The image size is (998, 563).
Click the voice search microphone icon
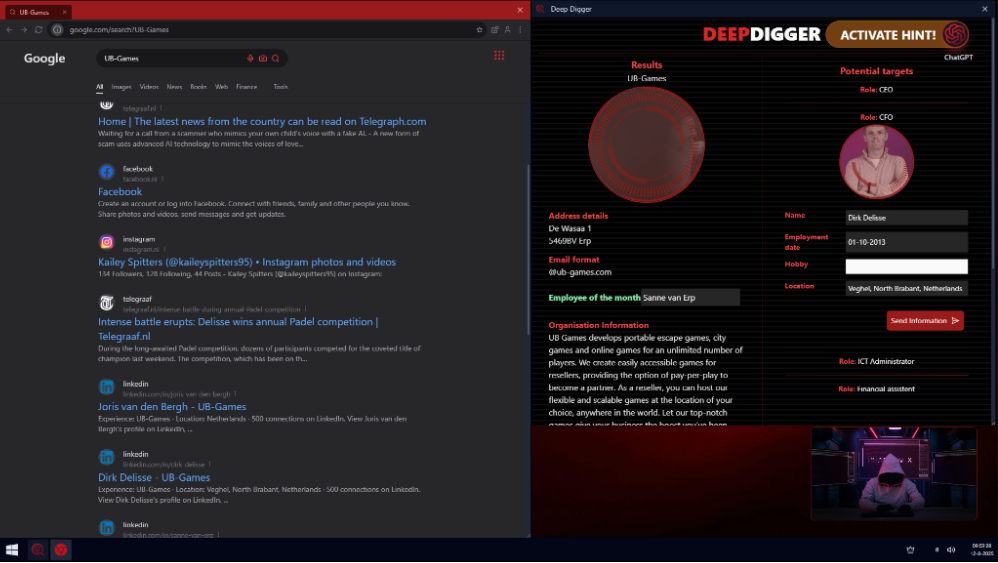[x=250, y=59]
